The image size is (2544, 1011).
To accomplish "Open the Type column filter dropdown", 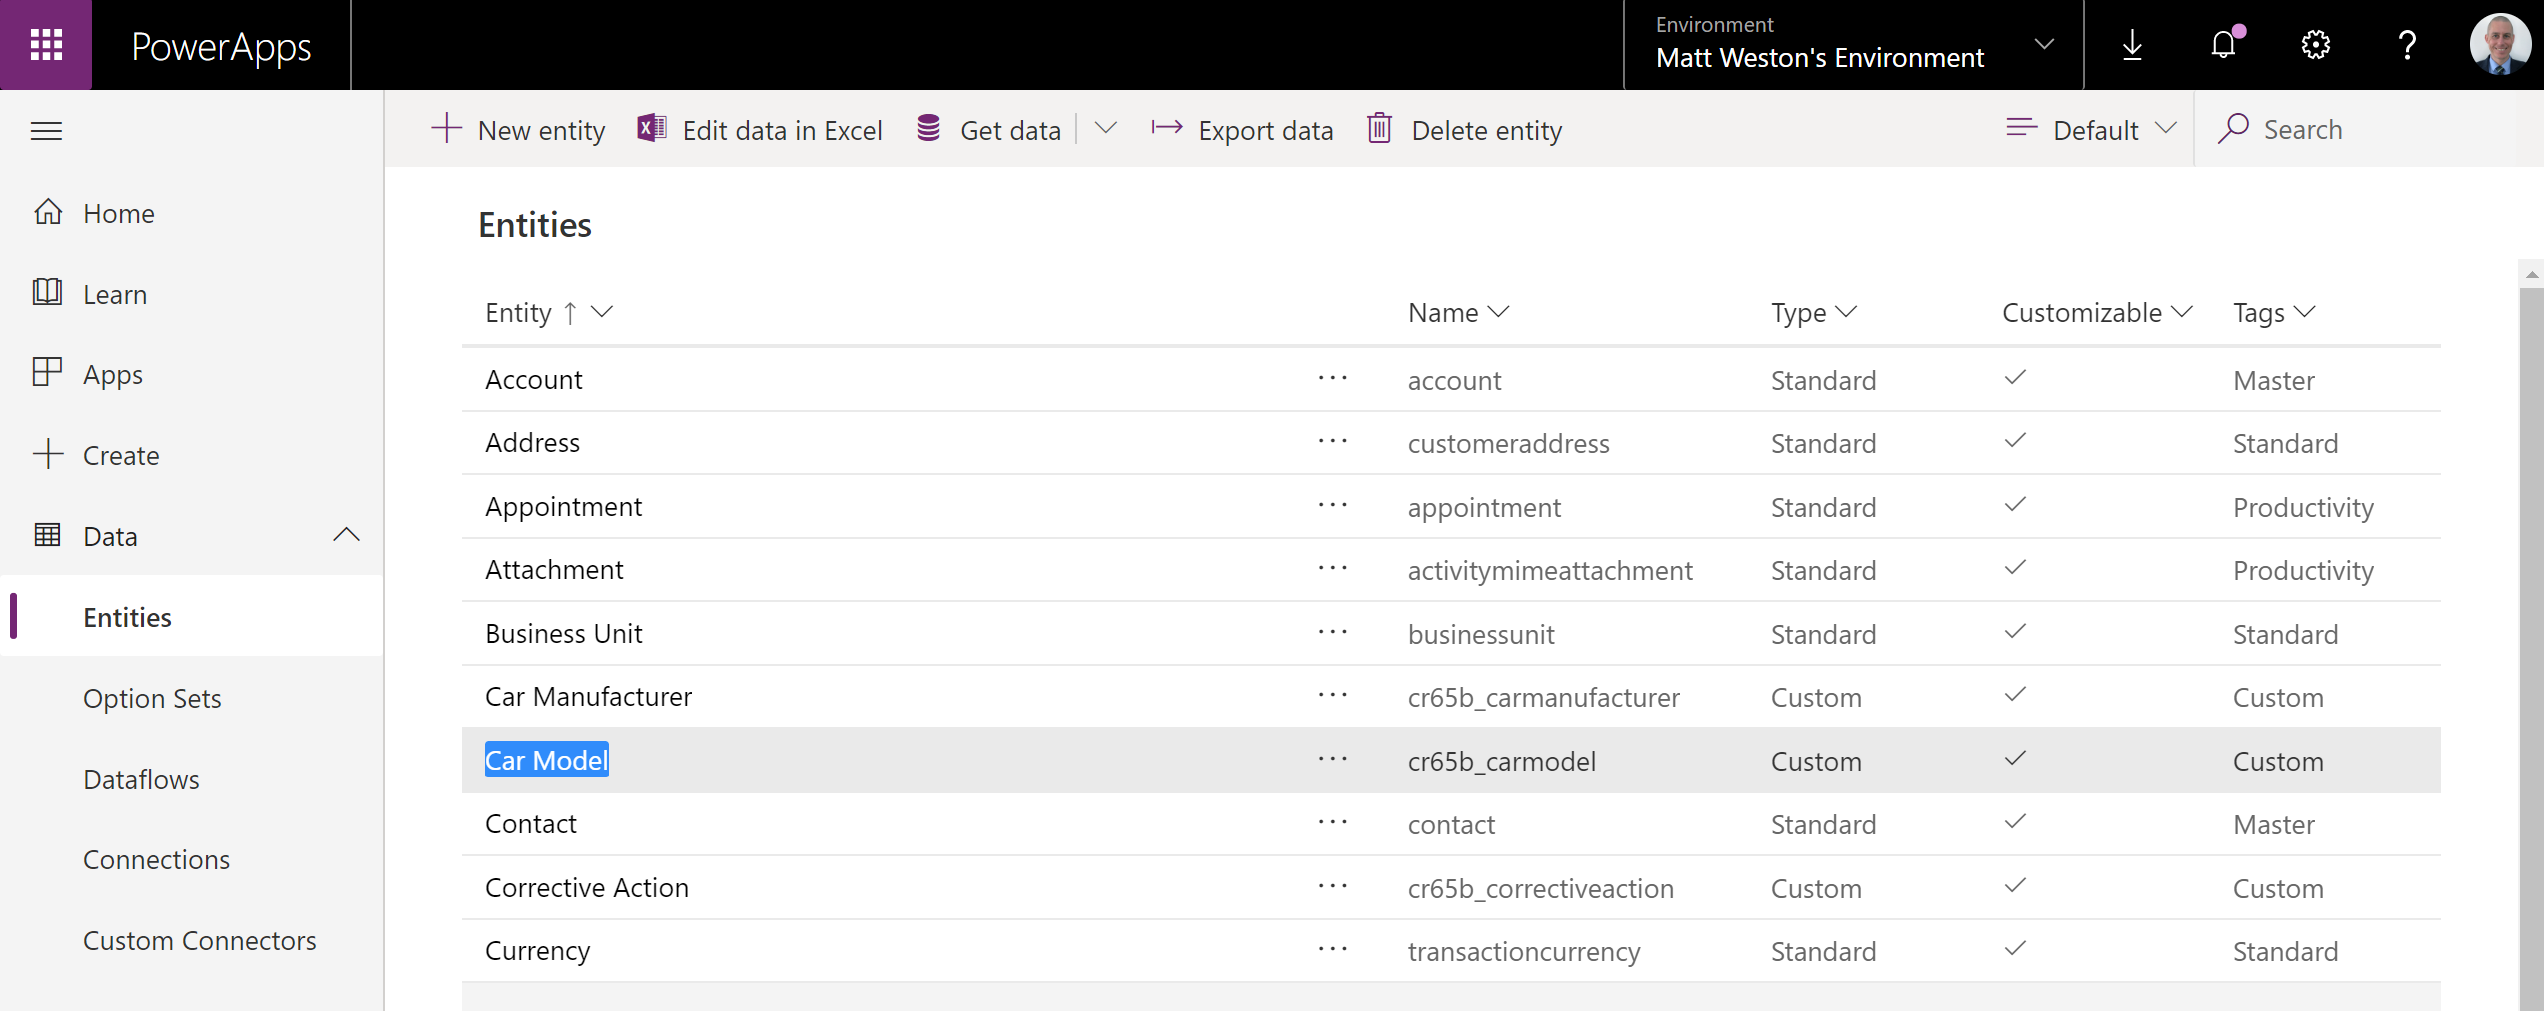I will (x=1847, y=312).
